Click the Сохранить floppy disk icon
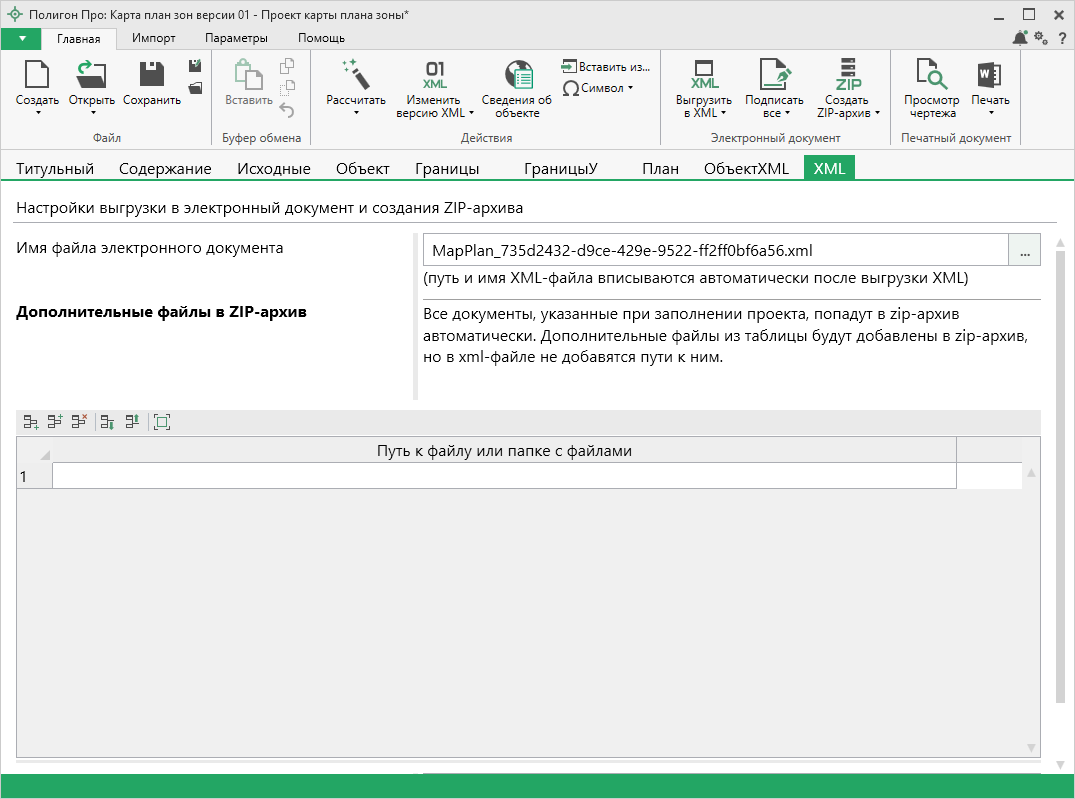Viewport: 1075px width, 799px height. click(x=151, y=75)
